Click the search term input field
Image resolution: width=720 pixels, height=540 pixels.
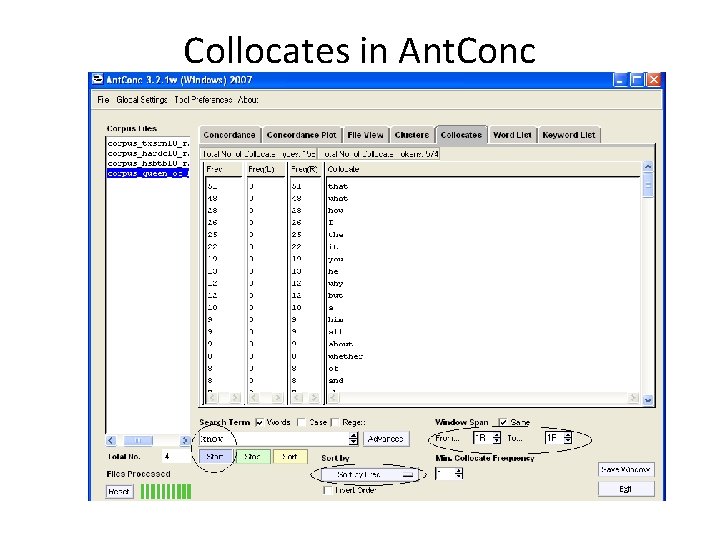[274, 439]
